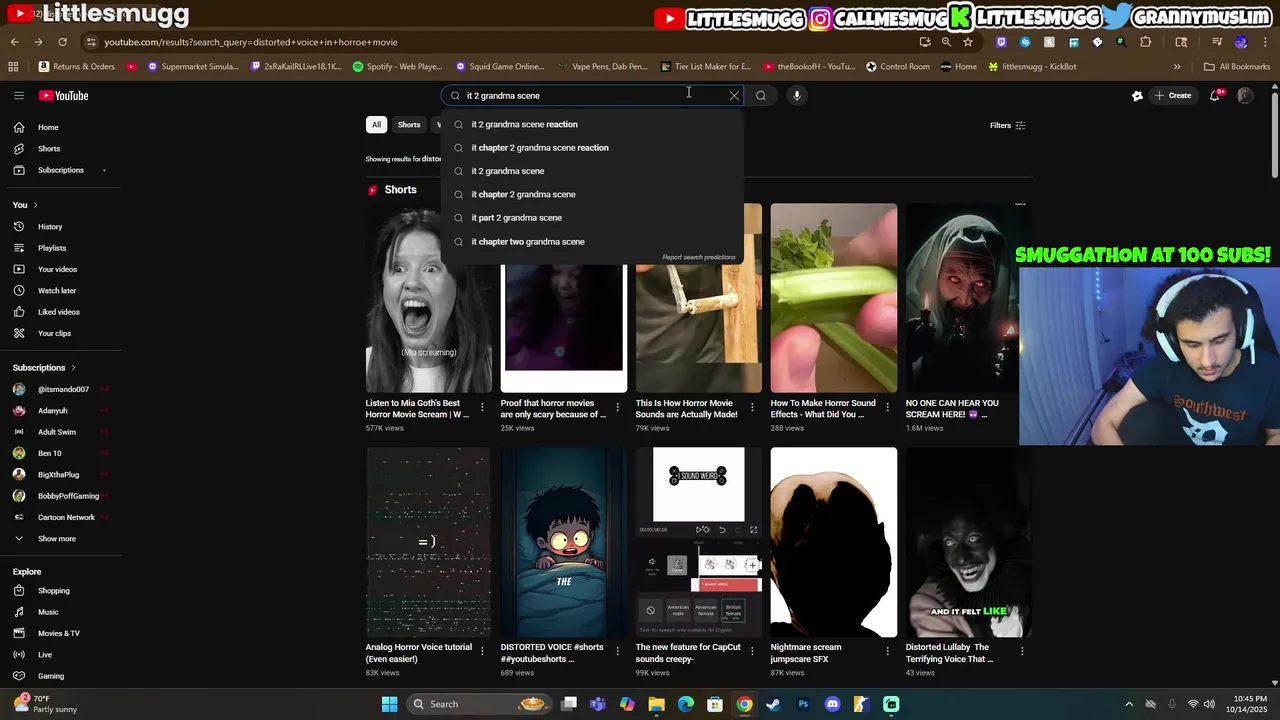Open Subscriptions in the sidebar
This screenshot has width=1280, height=720.
tap(60, 170)
